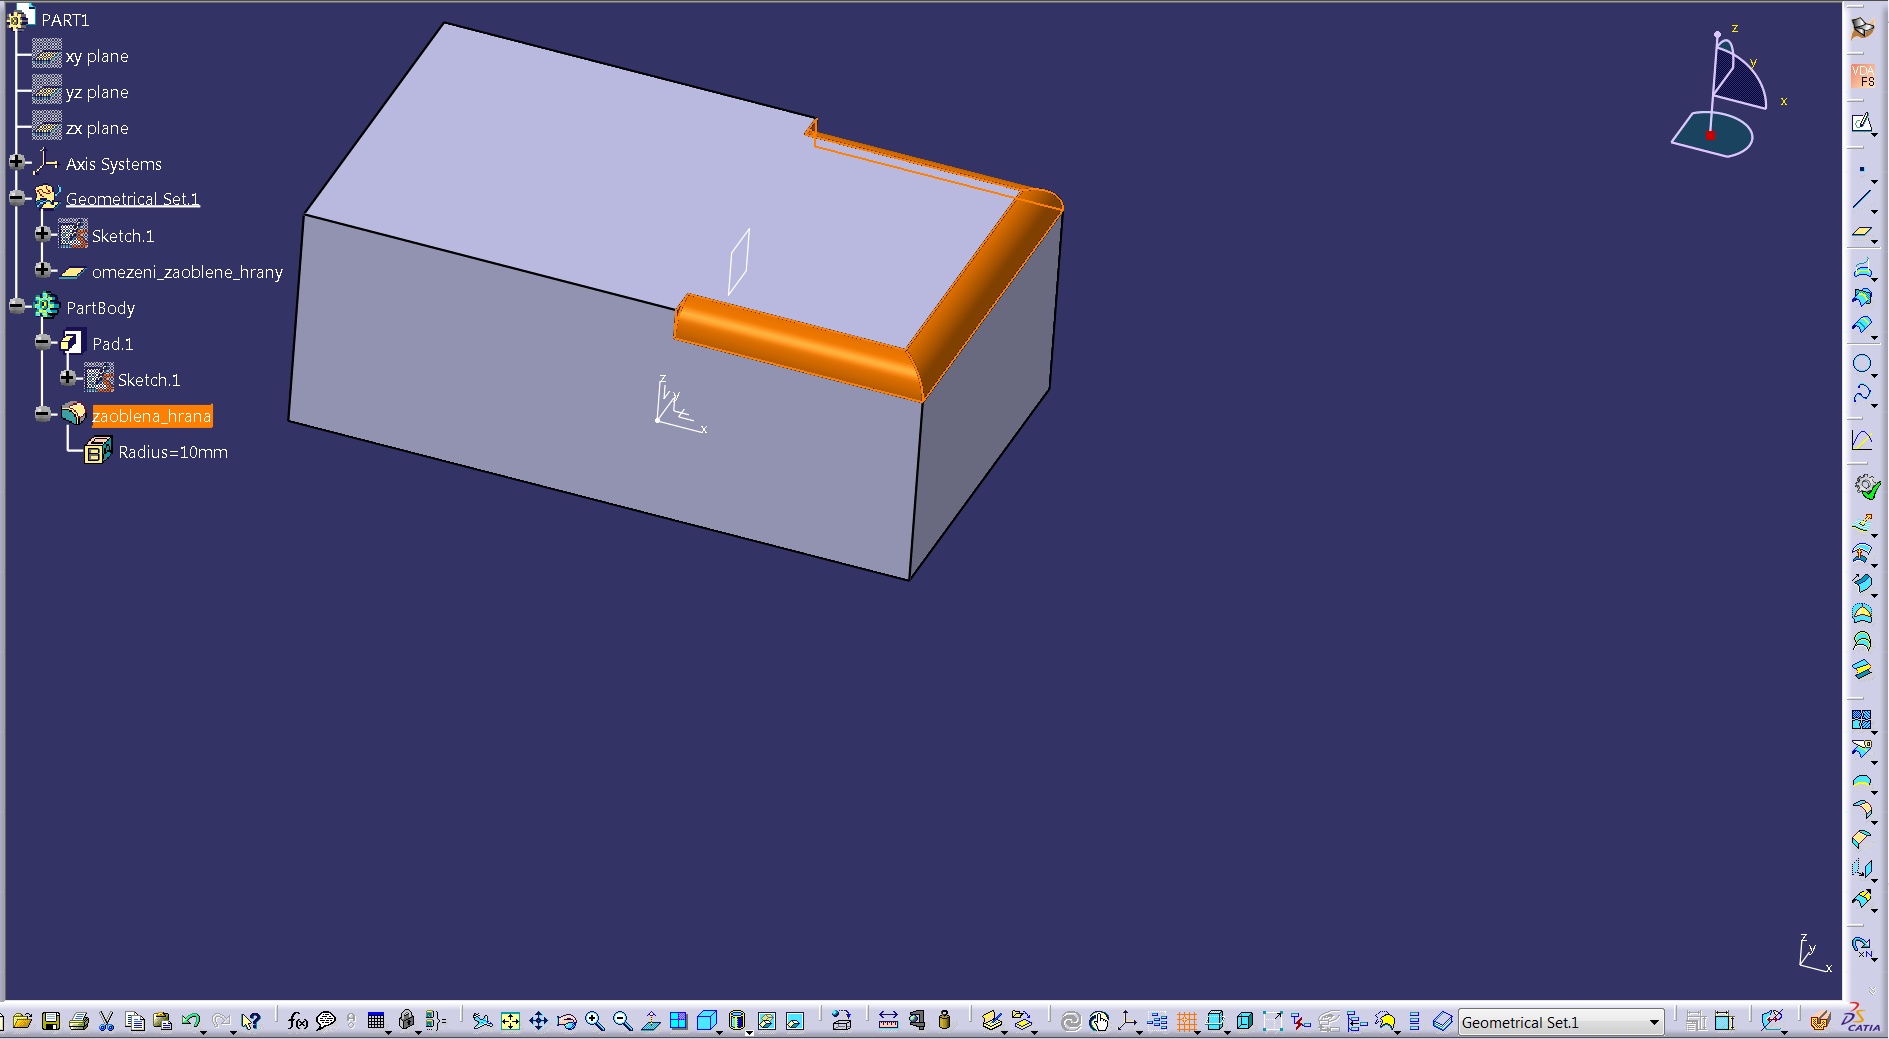The image size is (1889, 1039).
Task: Select the xy plane tree item
Action: [x=97, y=57]
